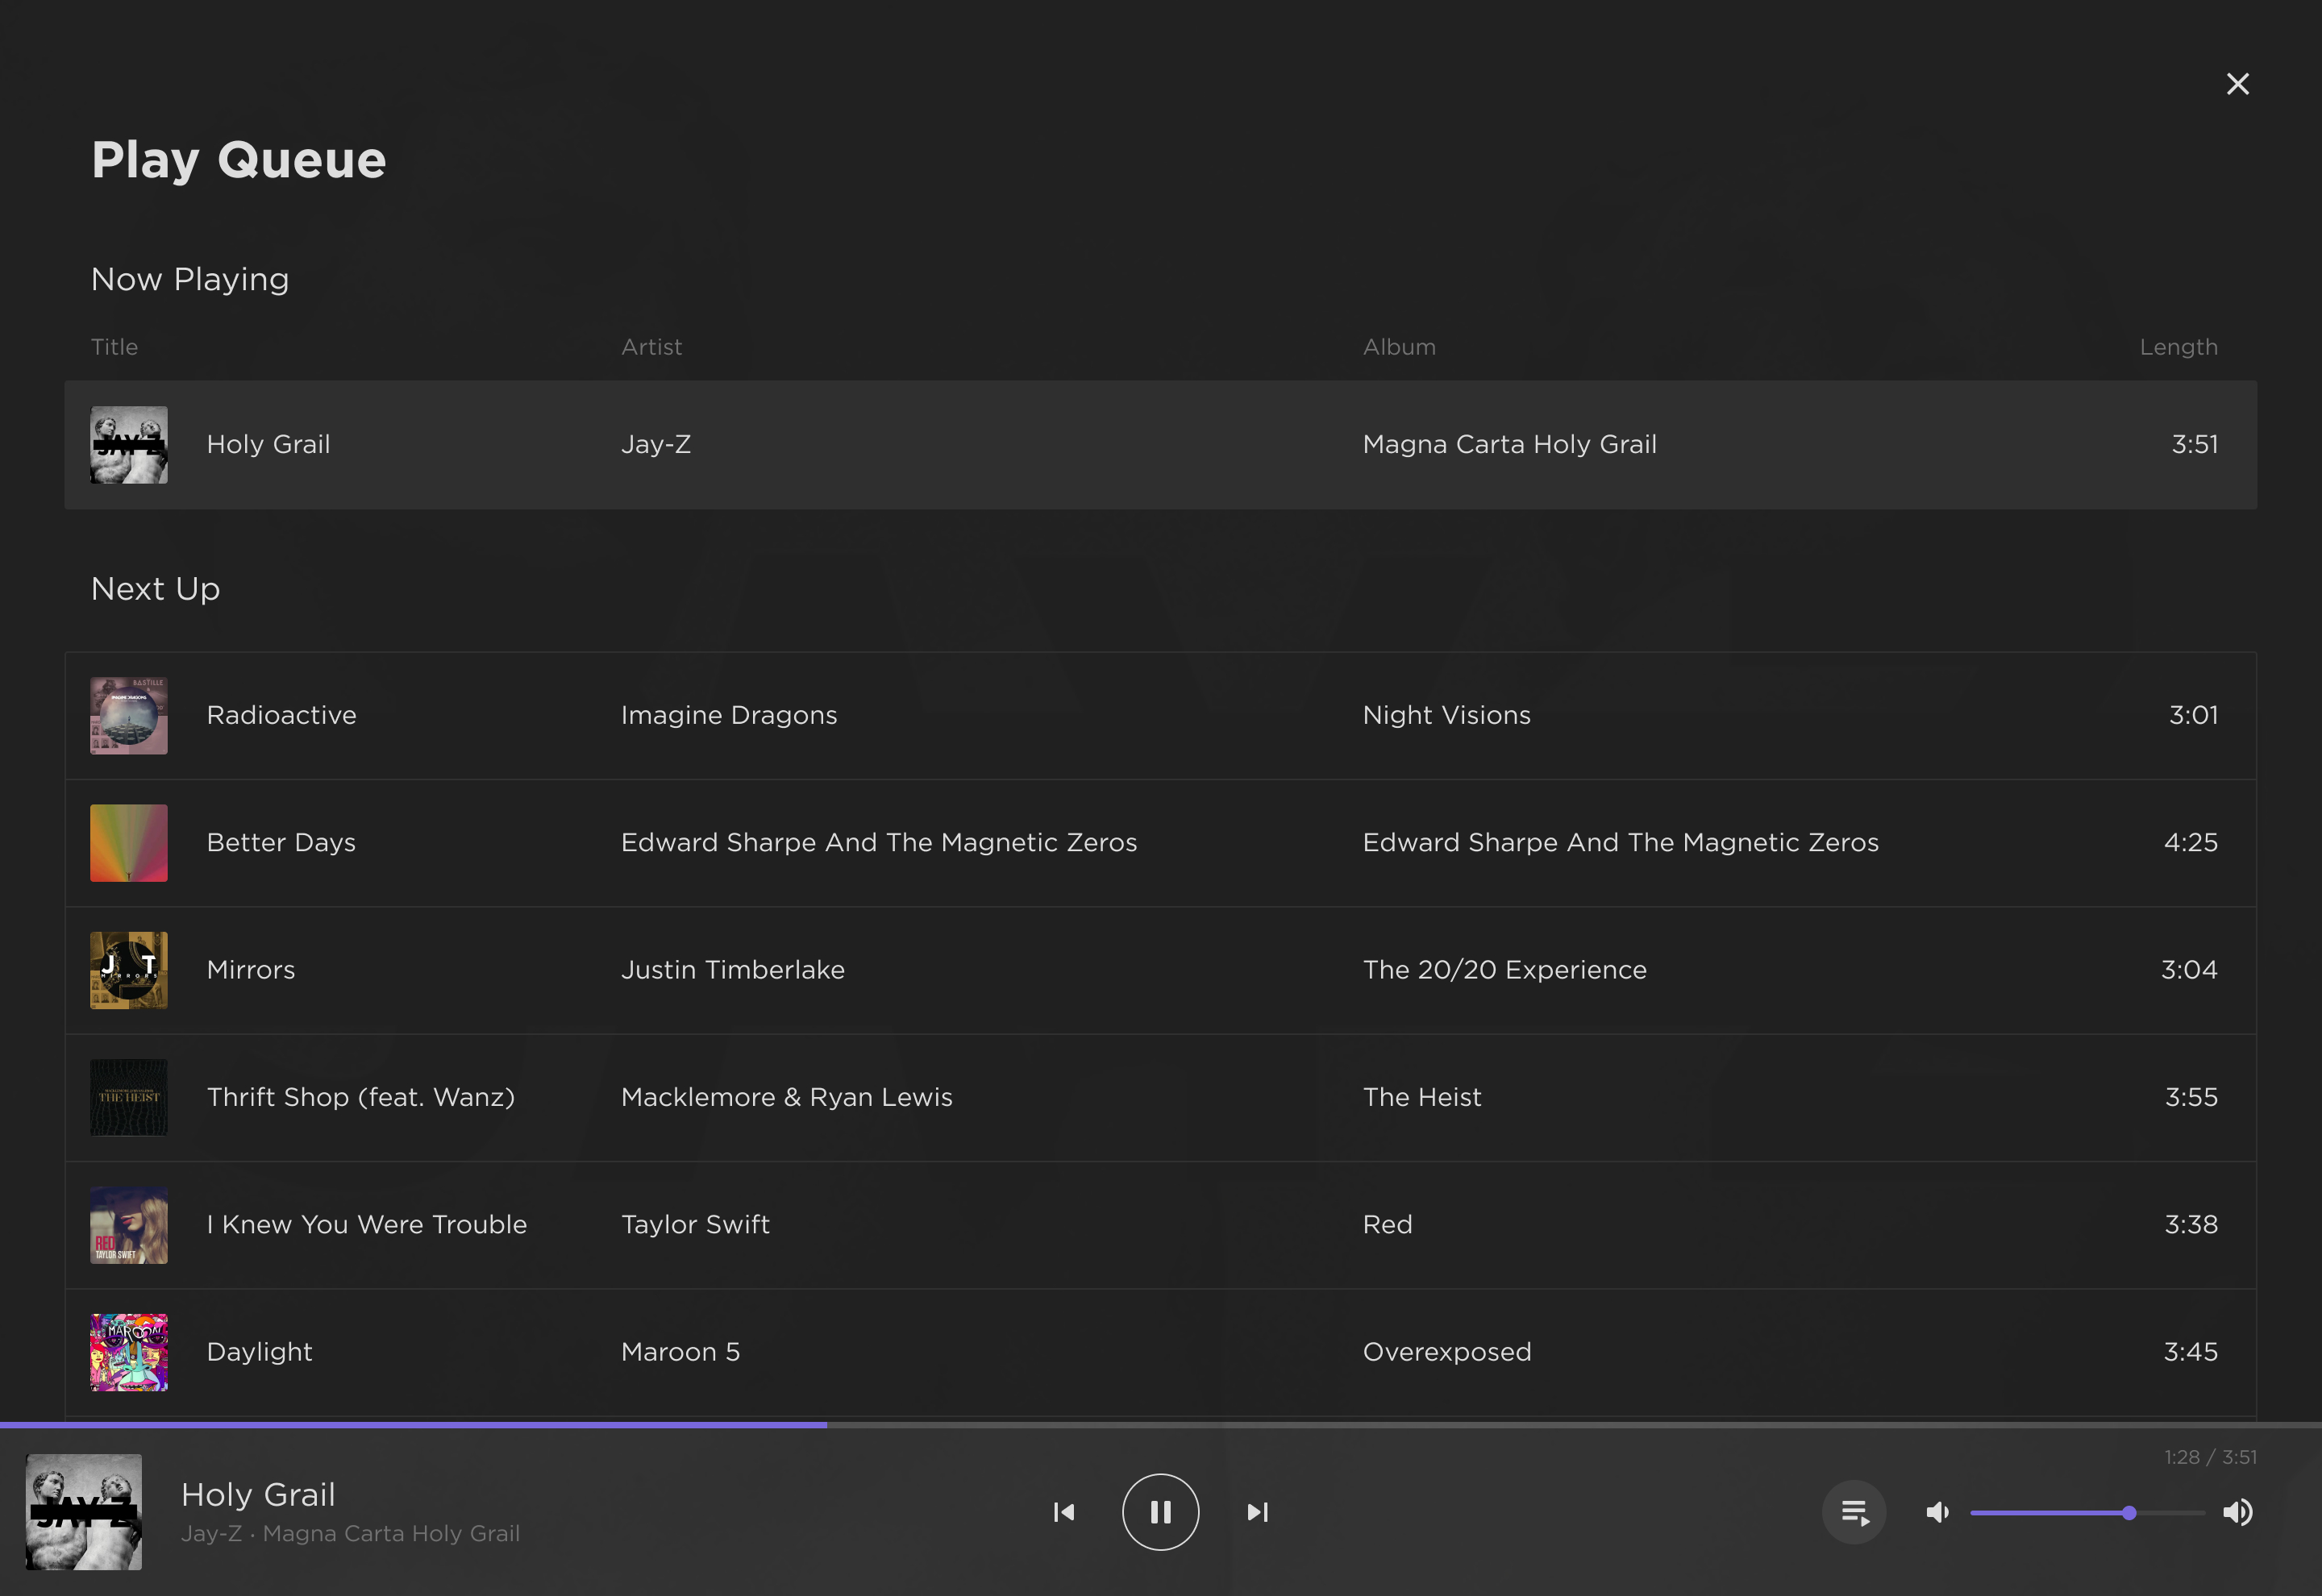
Task: Seek within the song progress bar
Action: pyautogui.click(x=1161, y=1424)
